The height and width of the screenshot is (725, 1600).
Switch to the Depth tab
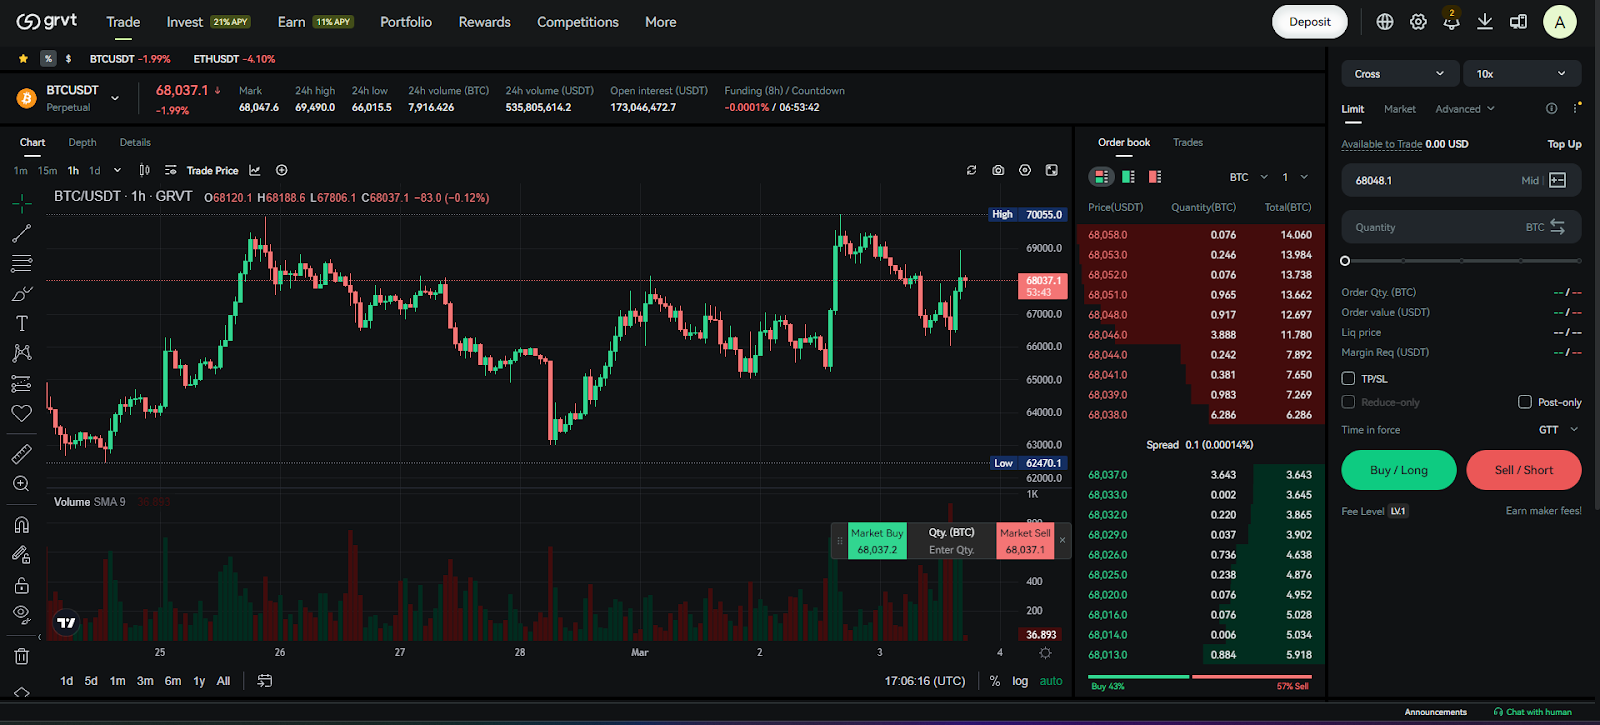coord(82,142)
